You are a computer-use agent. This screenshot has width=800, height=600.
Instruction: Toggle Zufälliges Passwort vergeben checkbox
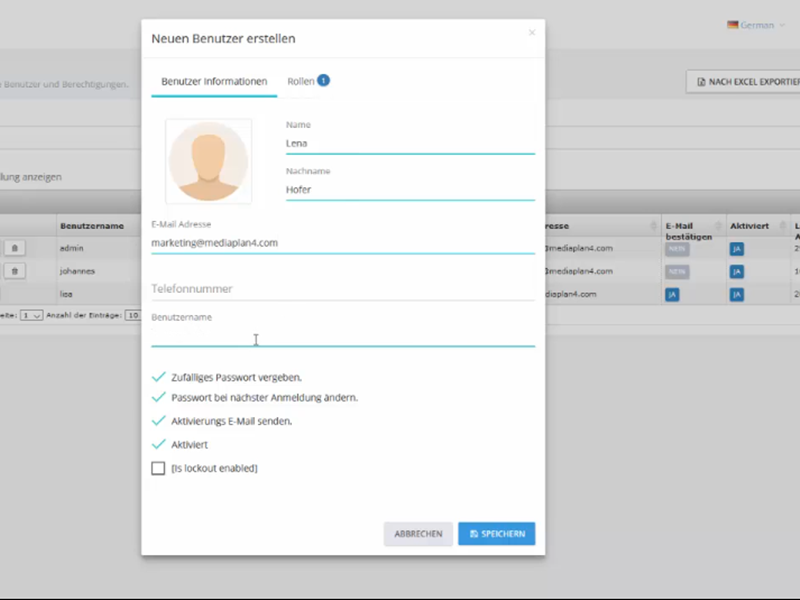point(158,377)
